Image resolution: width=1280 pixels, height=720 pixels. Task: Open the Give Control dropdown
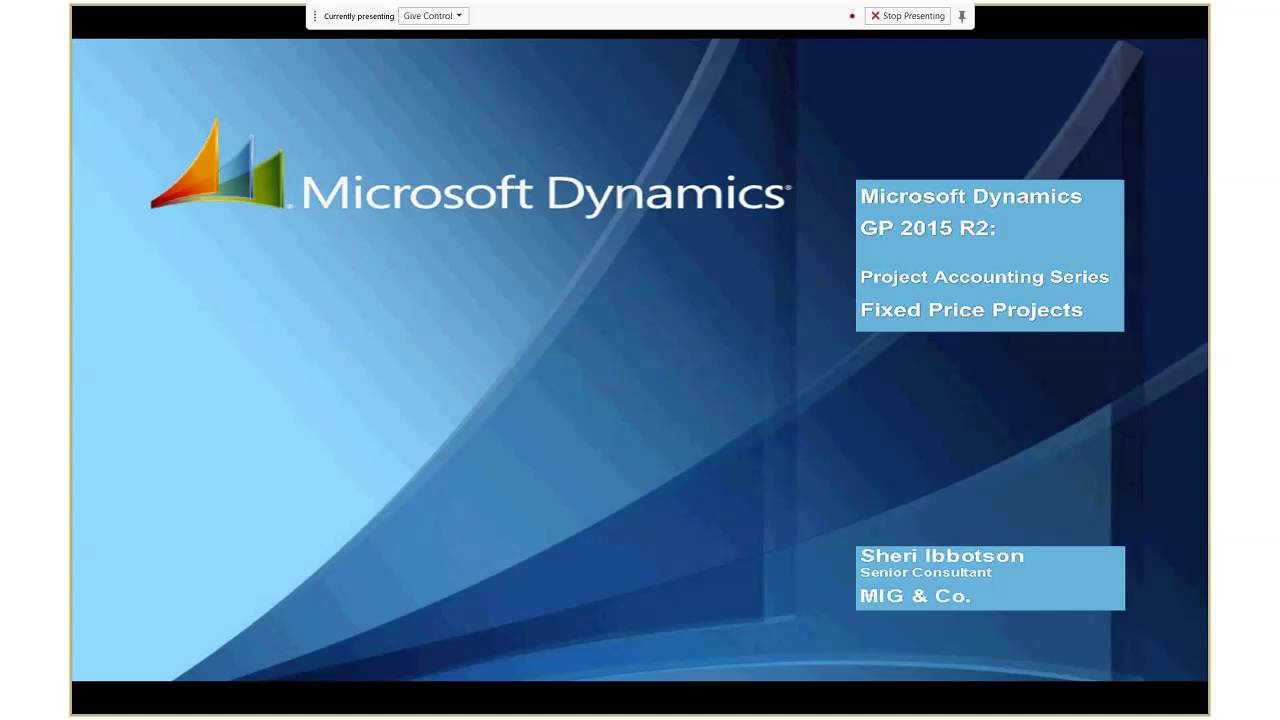(433, 16)
